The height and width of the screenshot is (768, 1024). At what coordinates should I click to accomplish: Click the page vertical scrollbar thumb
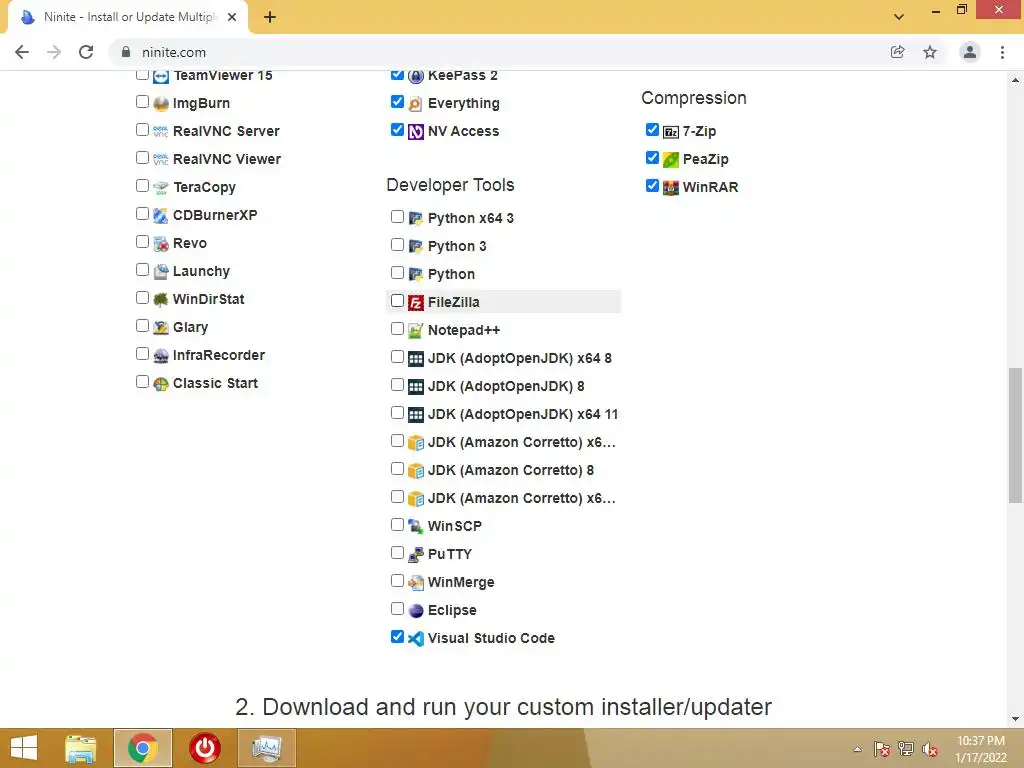[1015, 435]
